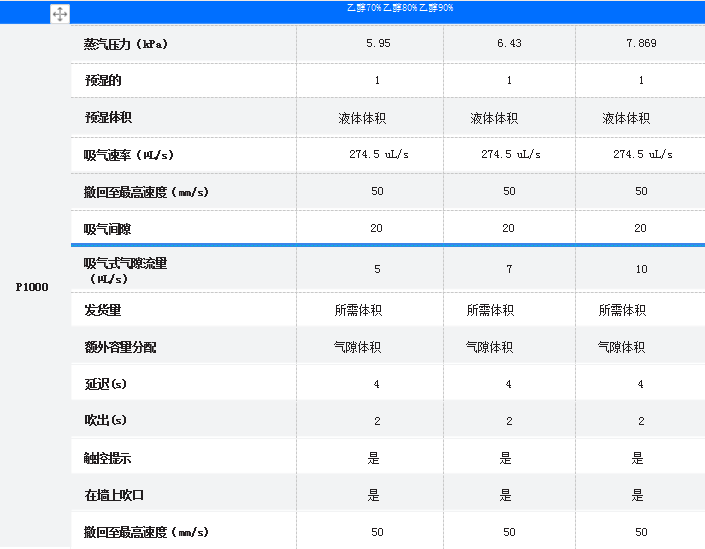Click 液体体积 in the 5.95 column
The width and height of the screenshot is (705, 549).
click(x=362, y=118)
